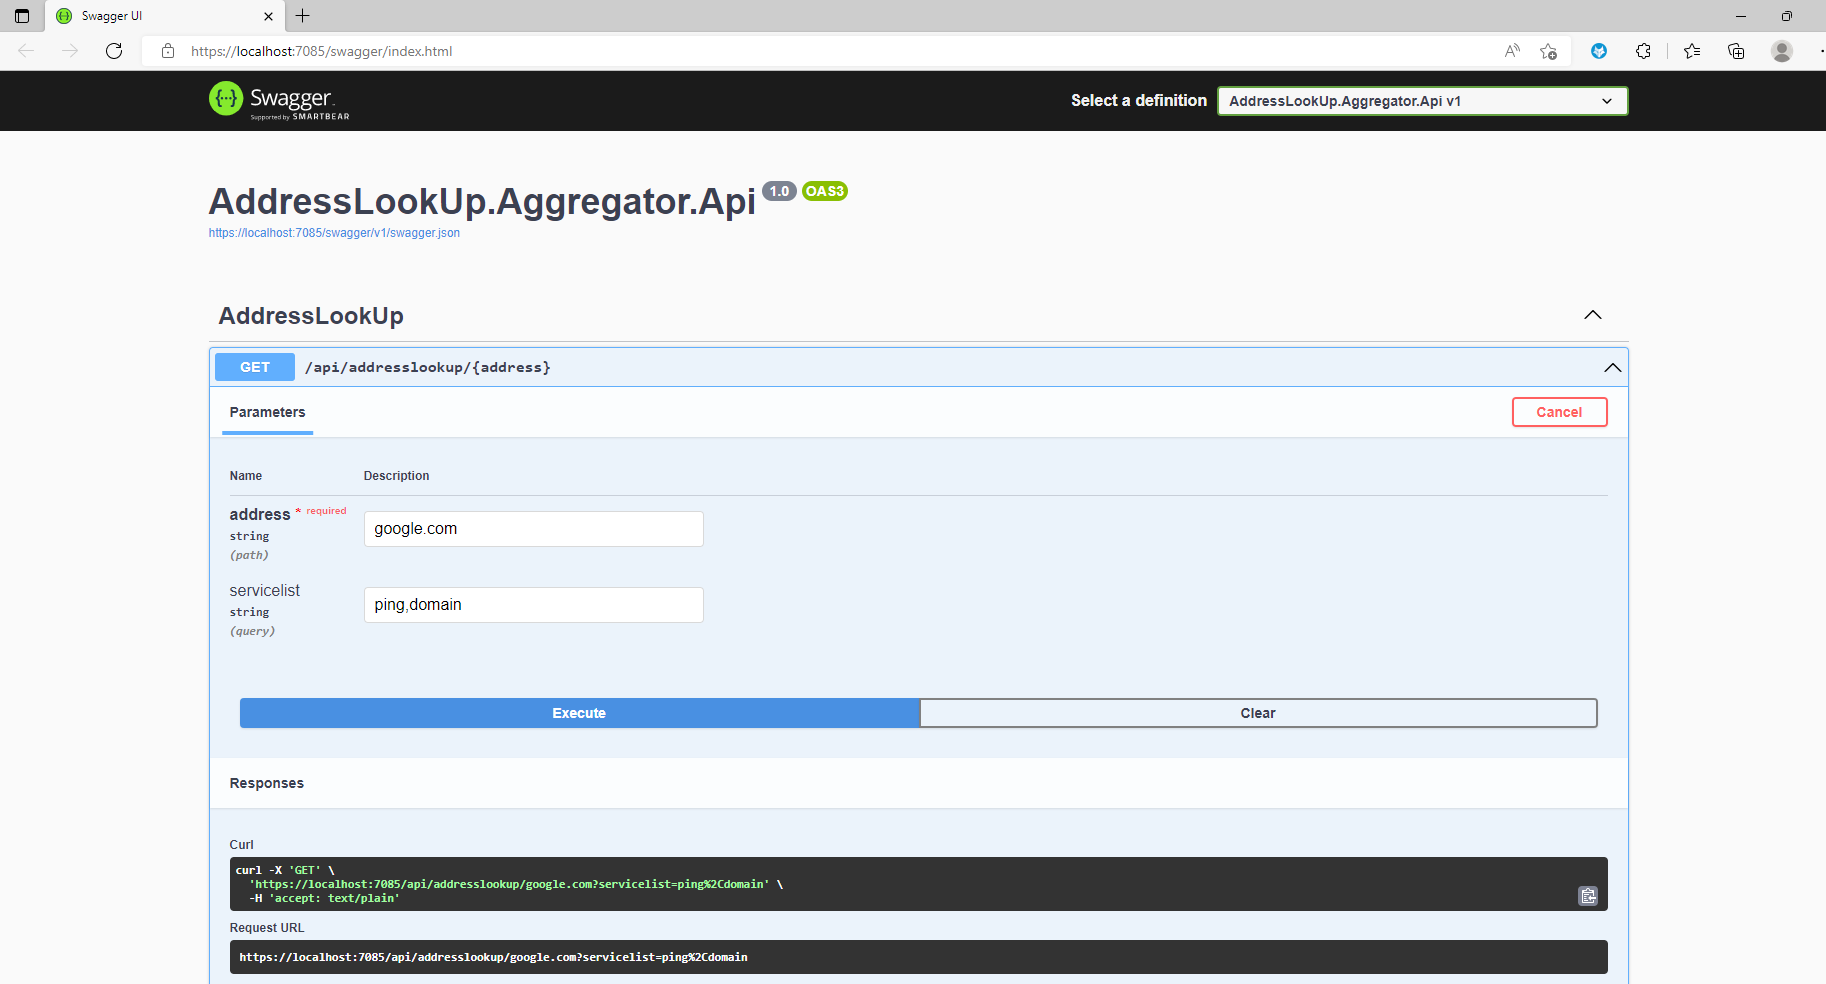
Task: Click the browser back arrow
Action: click(26, 51)
